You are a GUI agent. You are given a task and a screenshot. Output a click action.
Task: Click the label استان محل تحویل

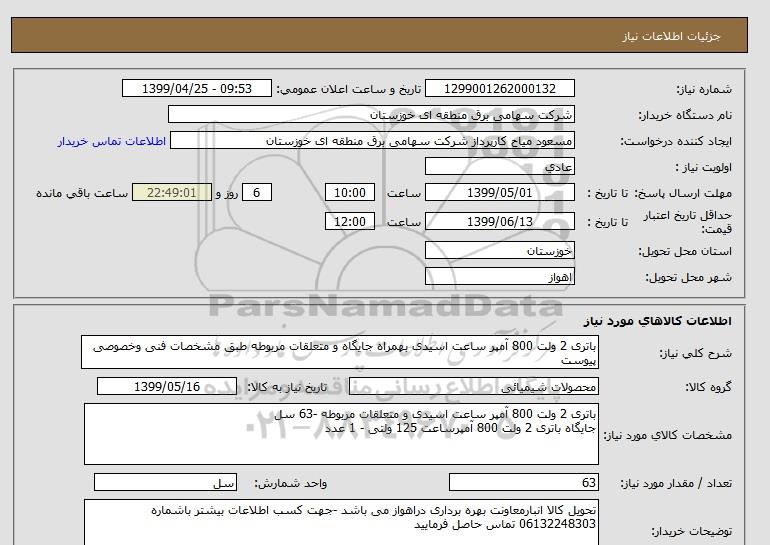(685, 251)
